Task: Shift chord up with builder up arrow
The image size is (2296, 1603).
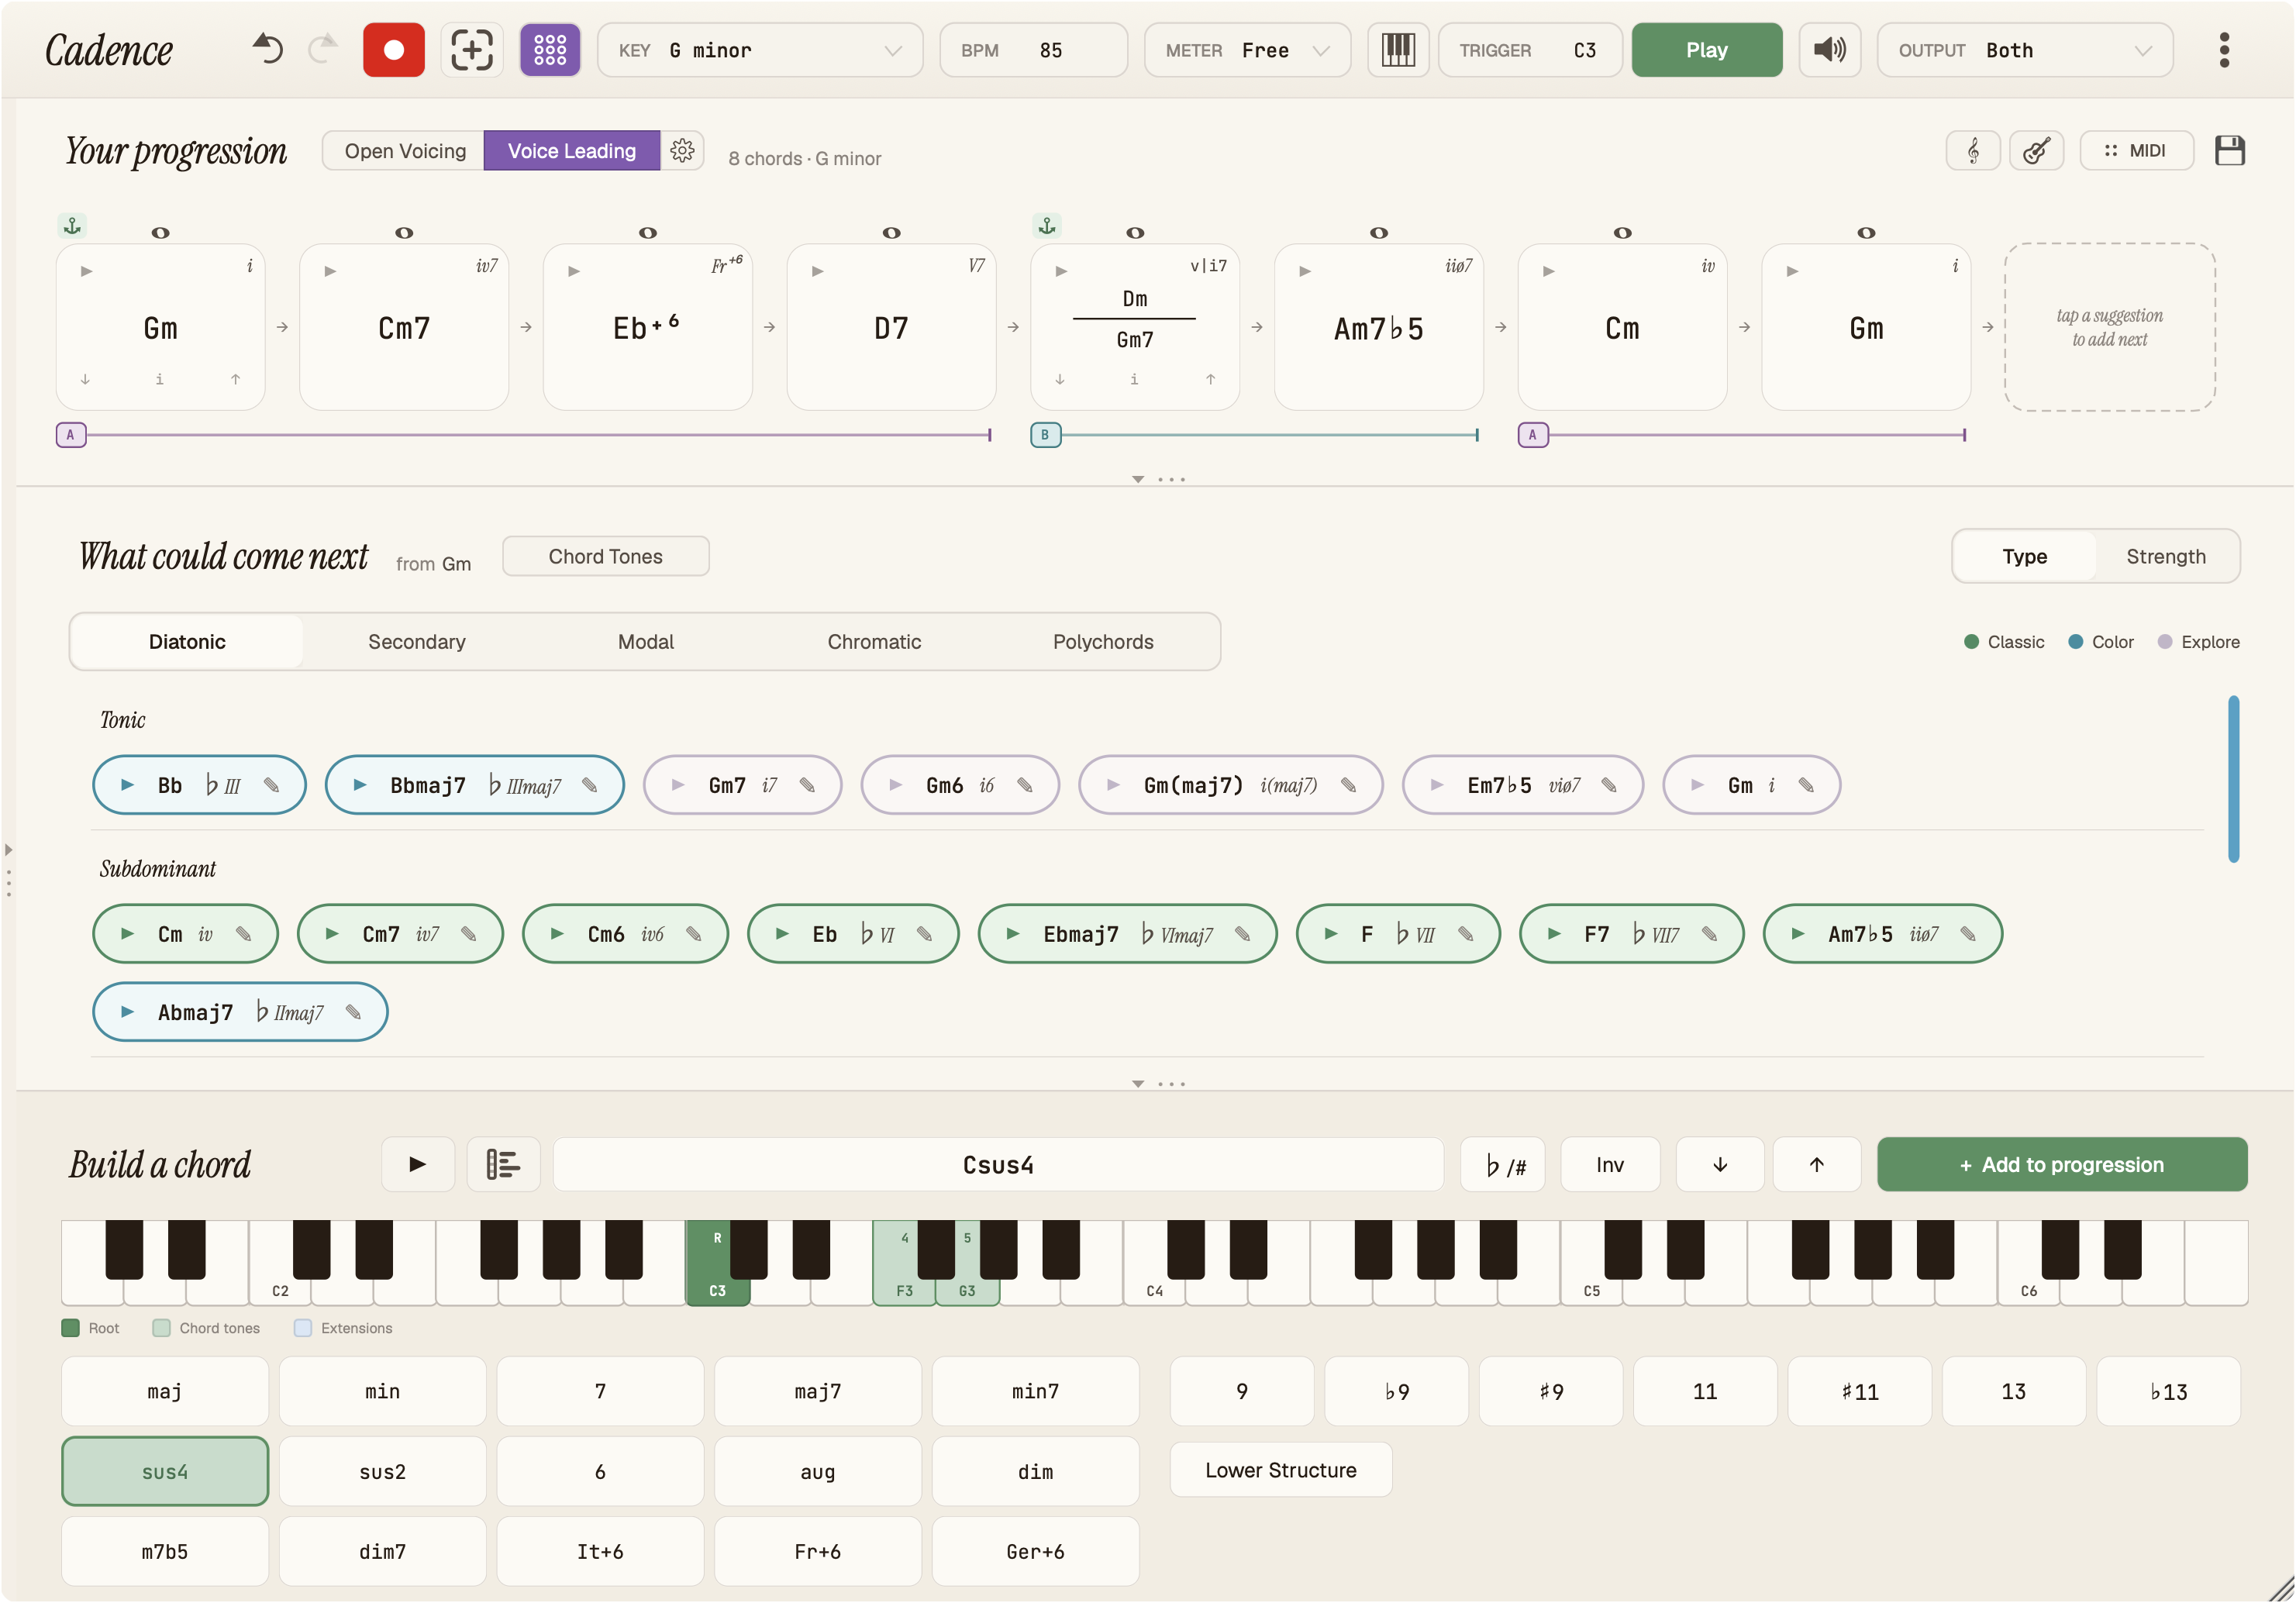Action: click(1817, 1164)
